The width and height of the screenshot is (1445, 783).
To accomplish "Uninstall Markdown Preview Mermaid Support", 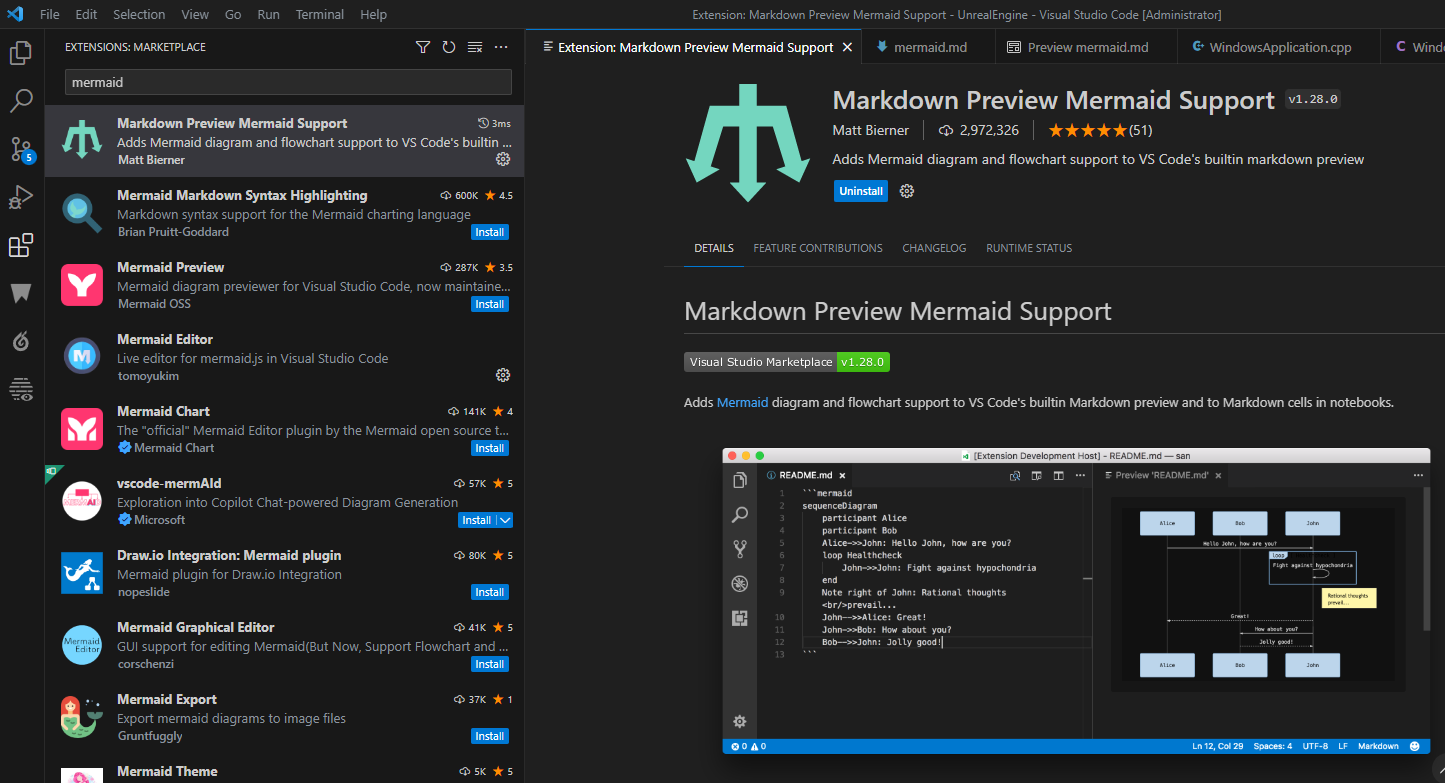I will [x=861, y=191].
